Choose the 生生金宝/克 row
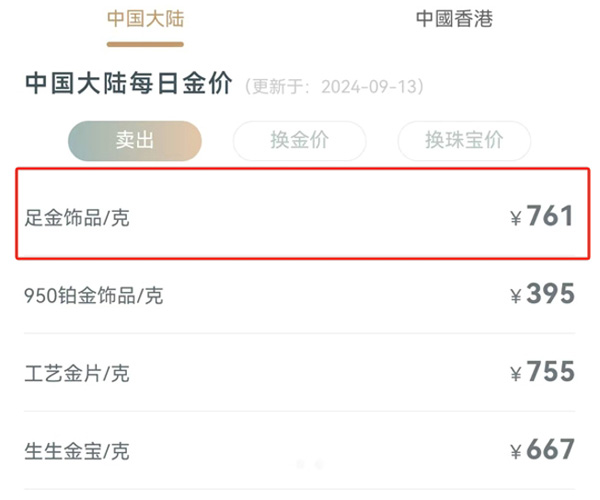Screen dimensions: 600x500 click(77, 451)
